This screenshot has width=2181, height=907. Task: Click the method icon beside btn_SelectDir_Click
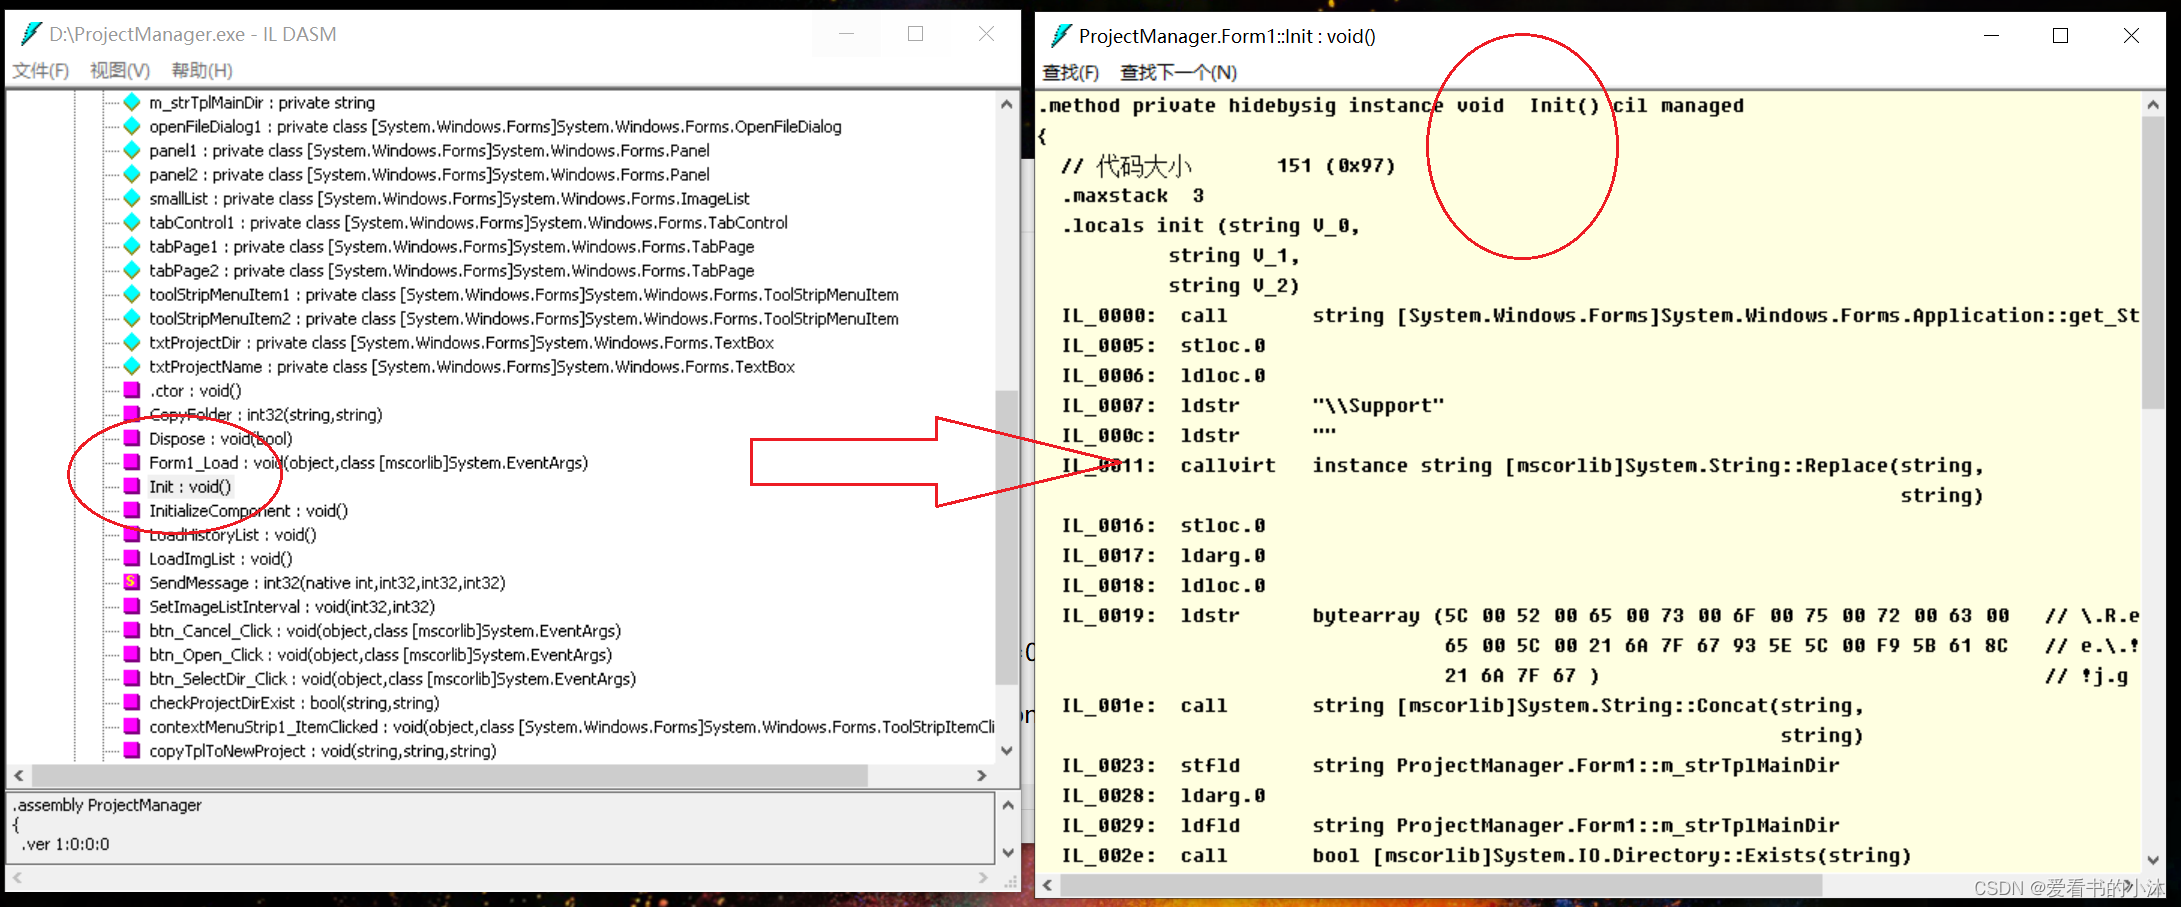click(132, 678)
